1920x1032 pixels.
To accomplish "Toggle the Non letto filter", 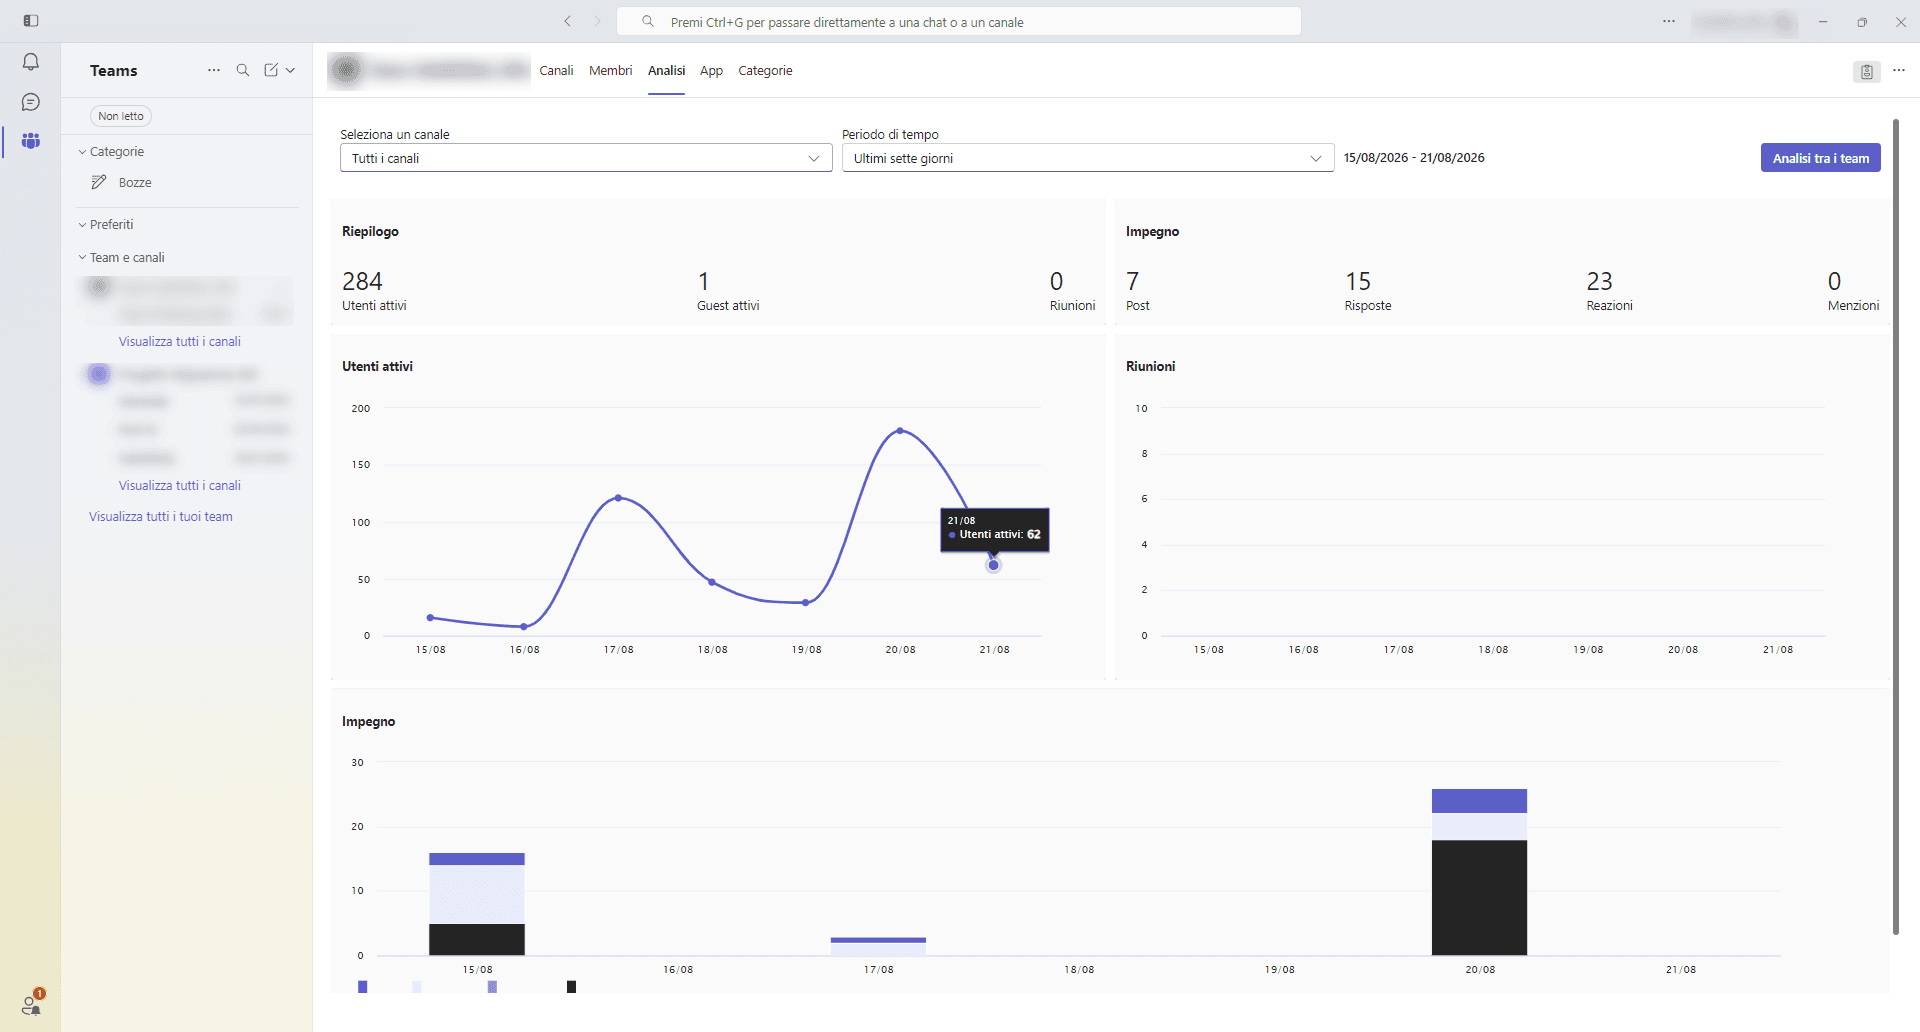I will tap(121, 116).
